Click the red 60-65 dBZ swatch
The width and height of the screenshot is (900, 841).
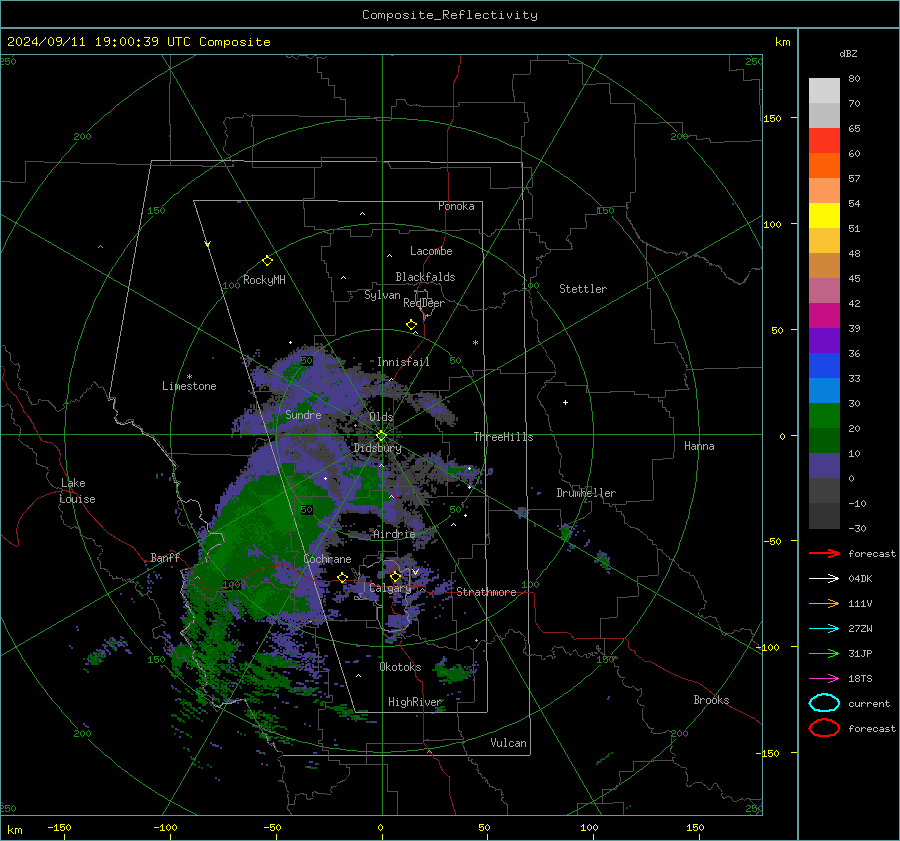(x=824, y=141)
